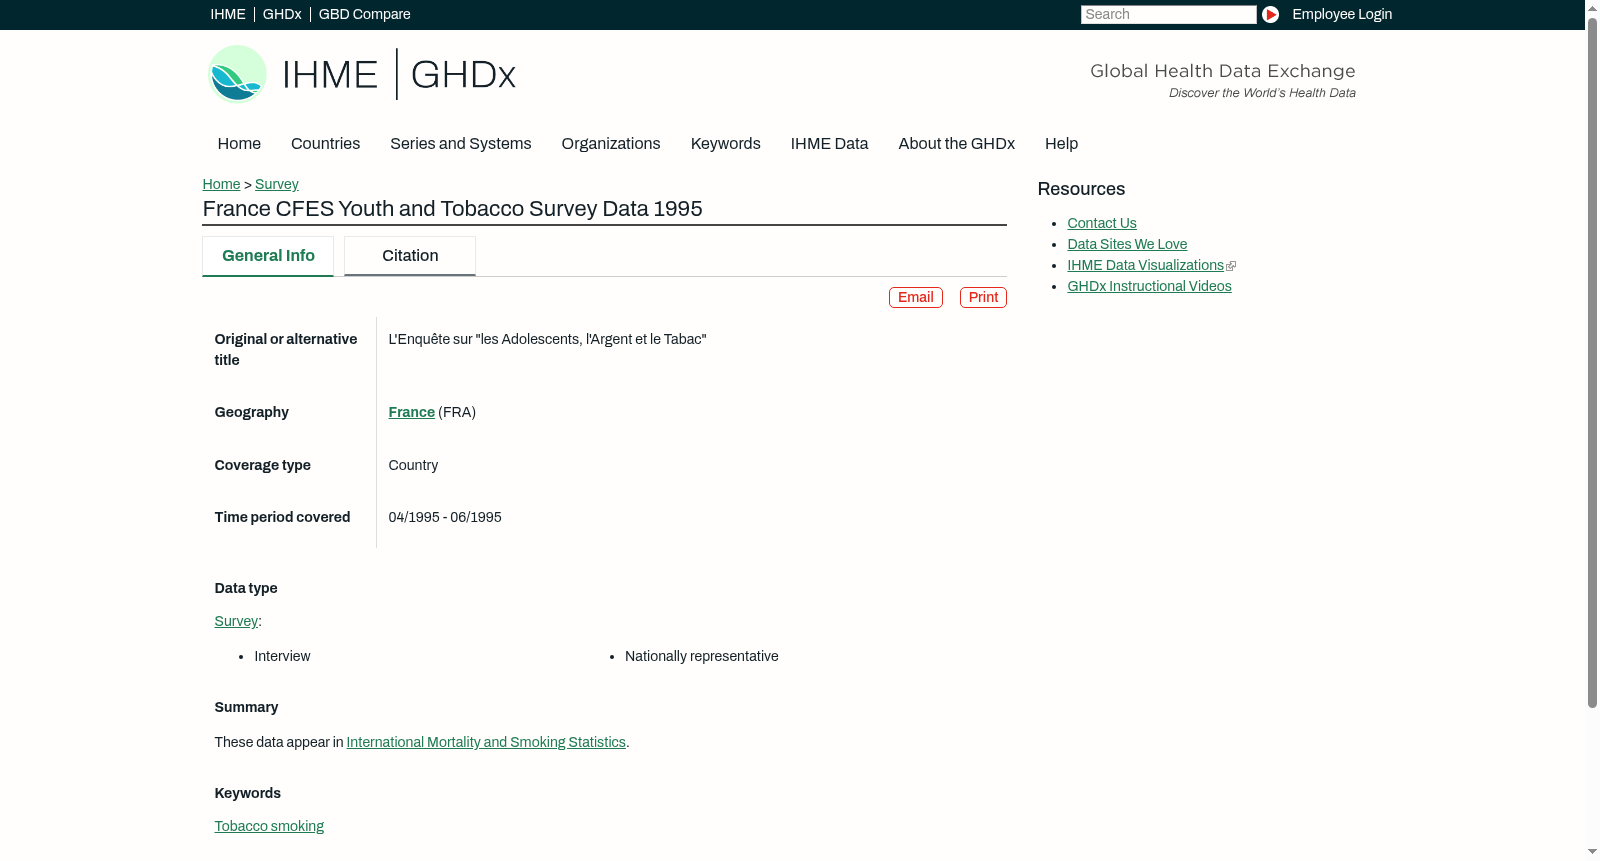Click the Print button
Image resolution: width=1600 pixels, height=861 pixels.
point(983,298)
